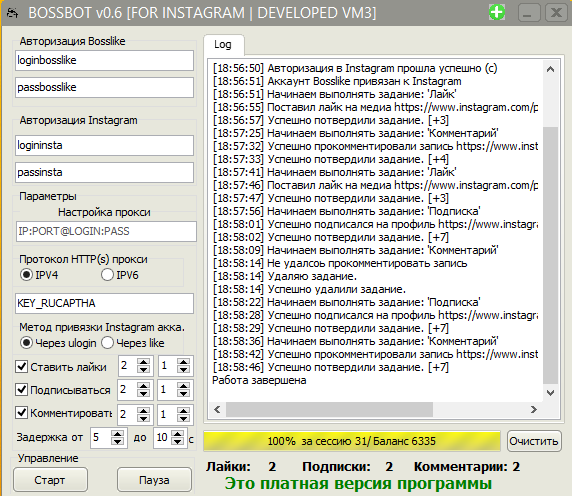The height and width of the screenshot is (496, 572).
Task: Click the BossBot app icon in title bar
Action: click(13, 13)
